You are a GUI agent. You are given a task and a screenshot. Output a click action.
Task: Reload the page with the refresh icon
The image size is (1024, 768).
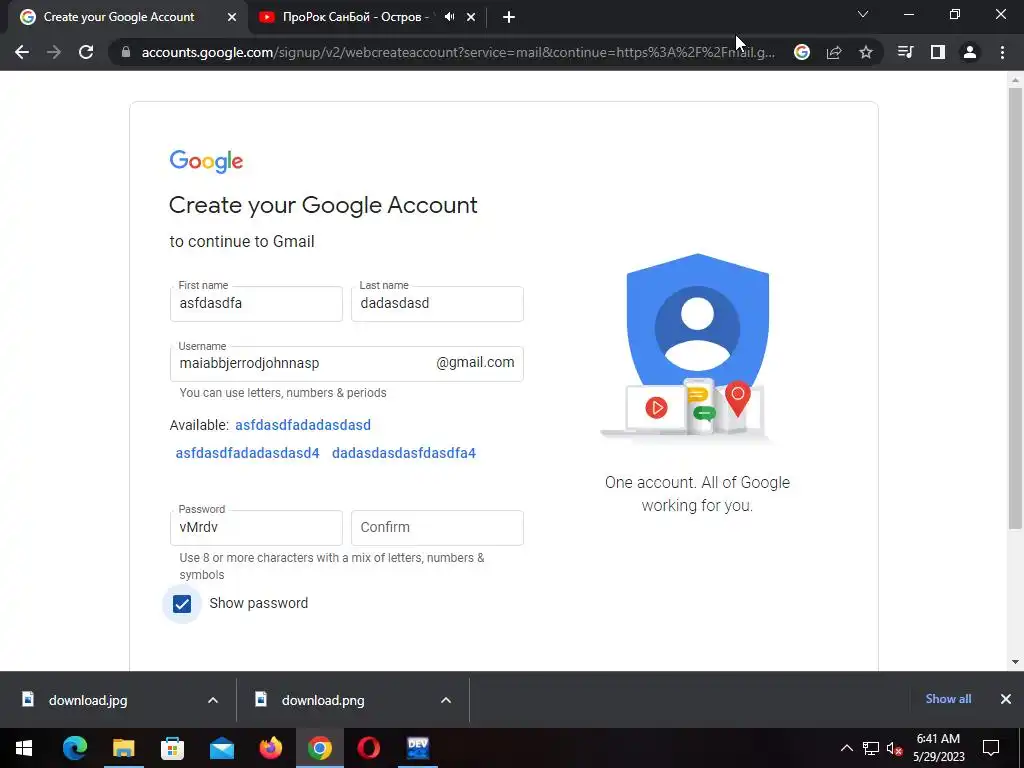pyautogui.click(x=86, y=52)
